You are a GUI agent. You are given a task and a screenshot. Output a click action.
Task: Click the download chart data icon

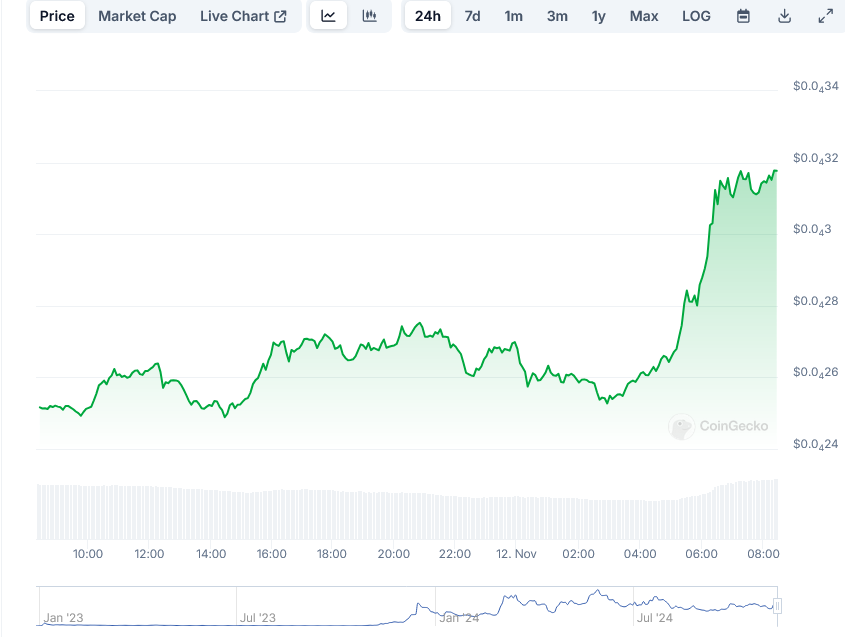click(x=785, y=16)
